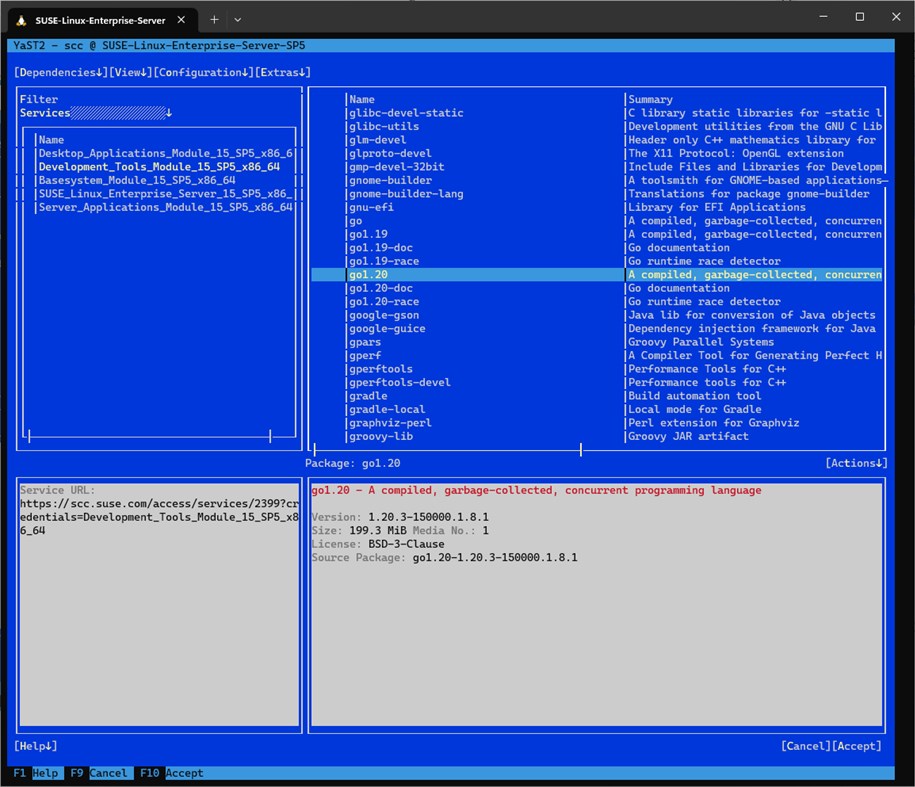This screenshot has width=915, height=787.
Task: Open the Extras menu
Action: point(283,72)
